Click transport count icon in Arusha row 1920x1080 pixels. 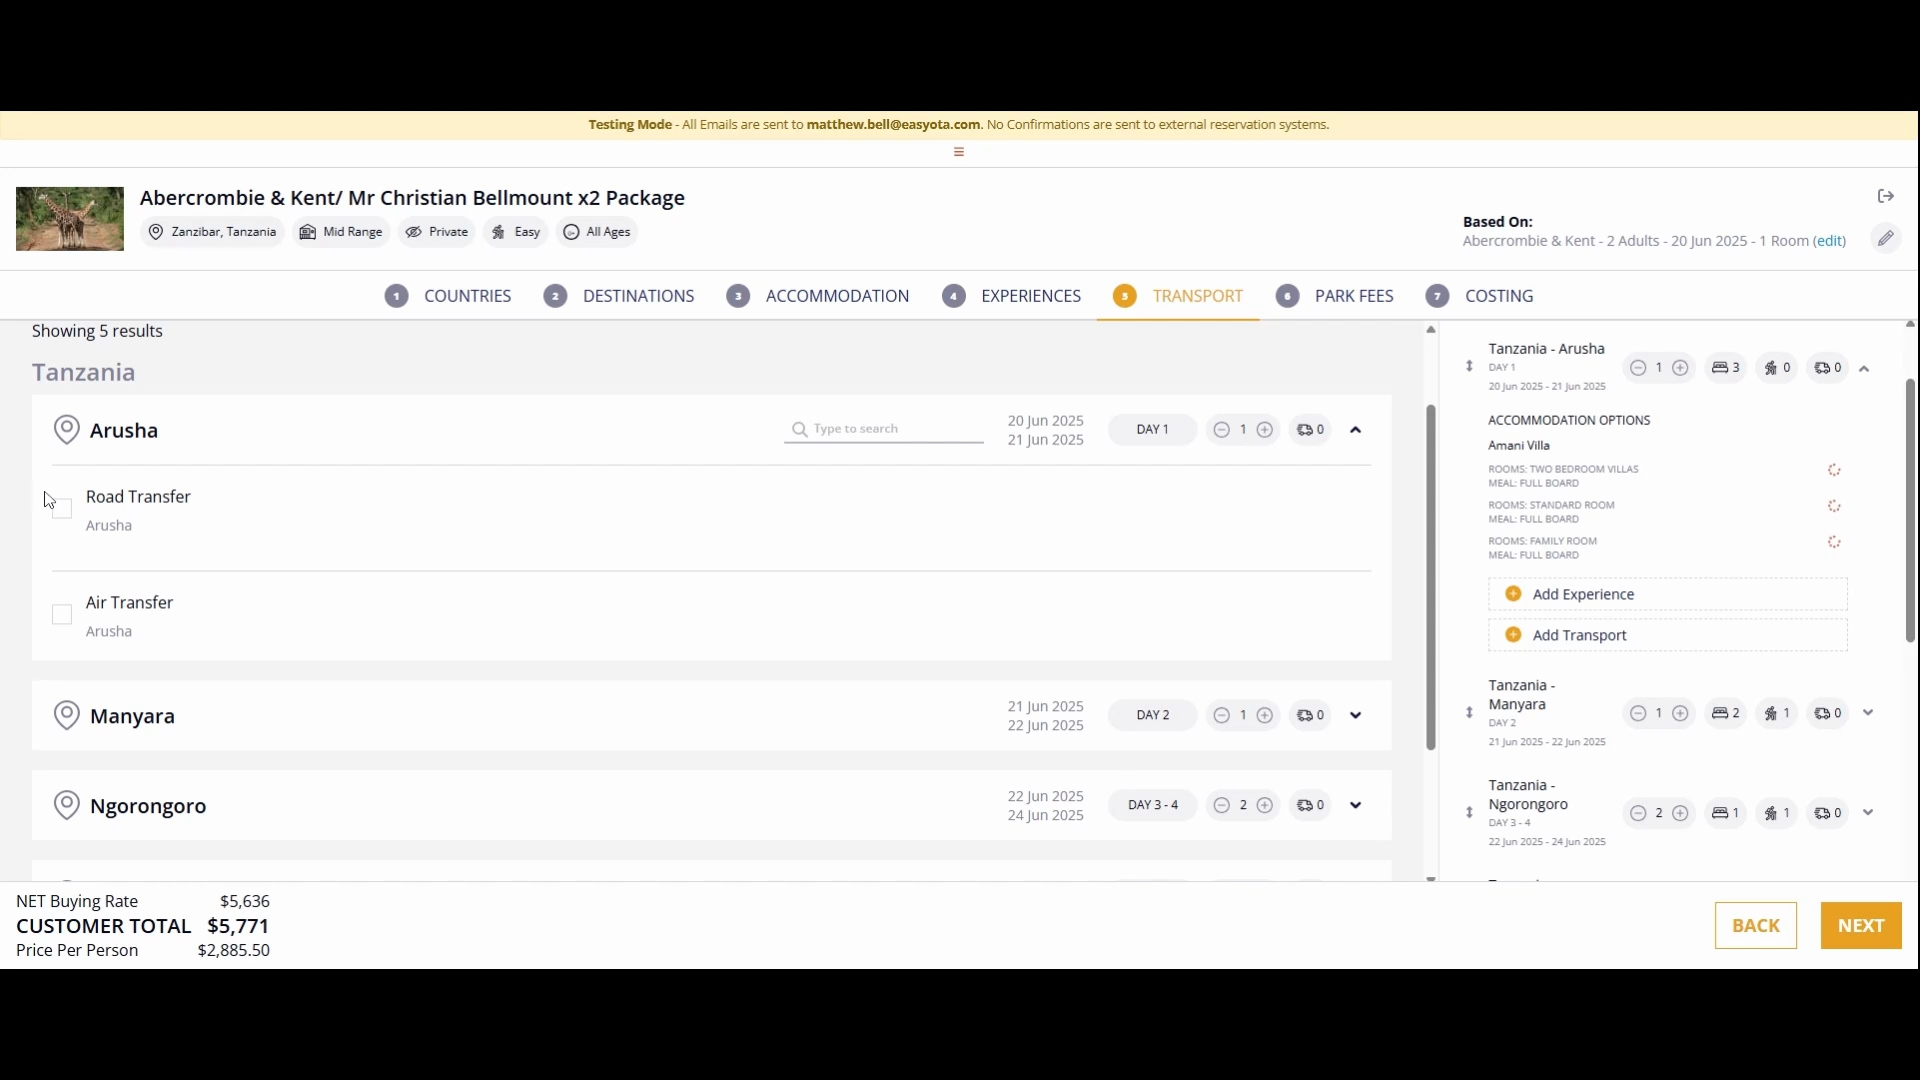point(1311,430)
